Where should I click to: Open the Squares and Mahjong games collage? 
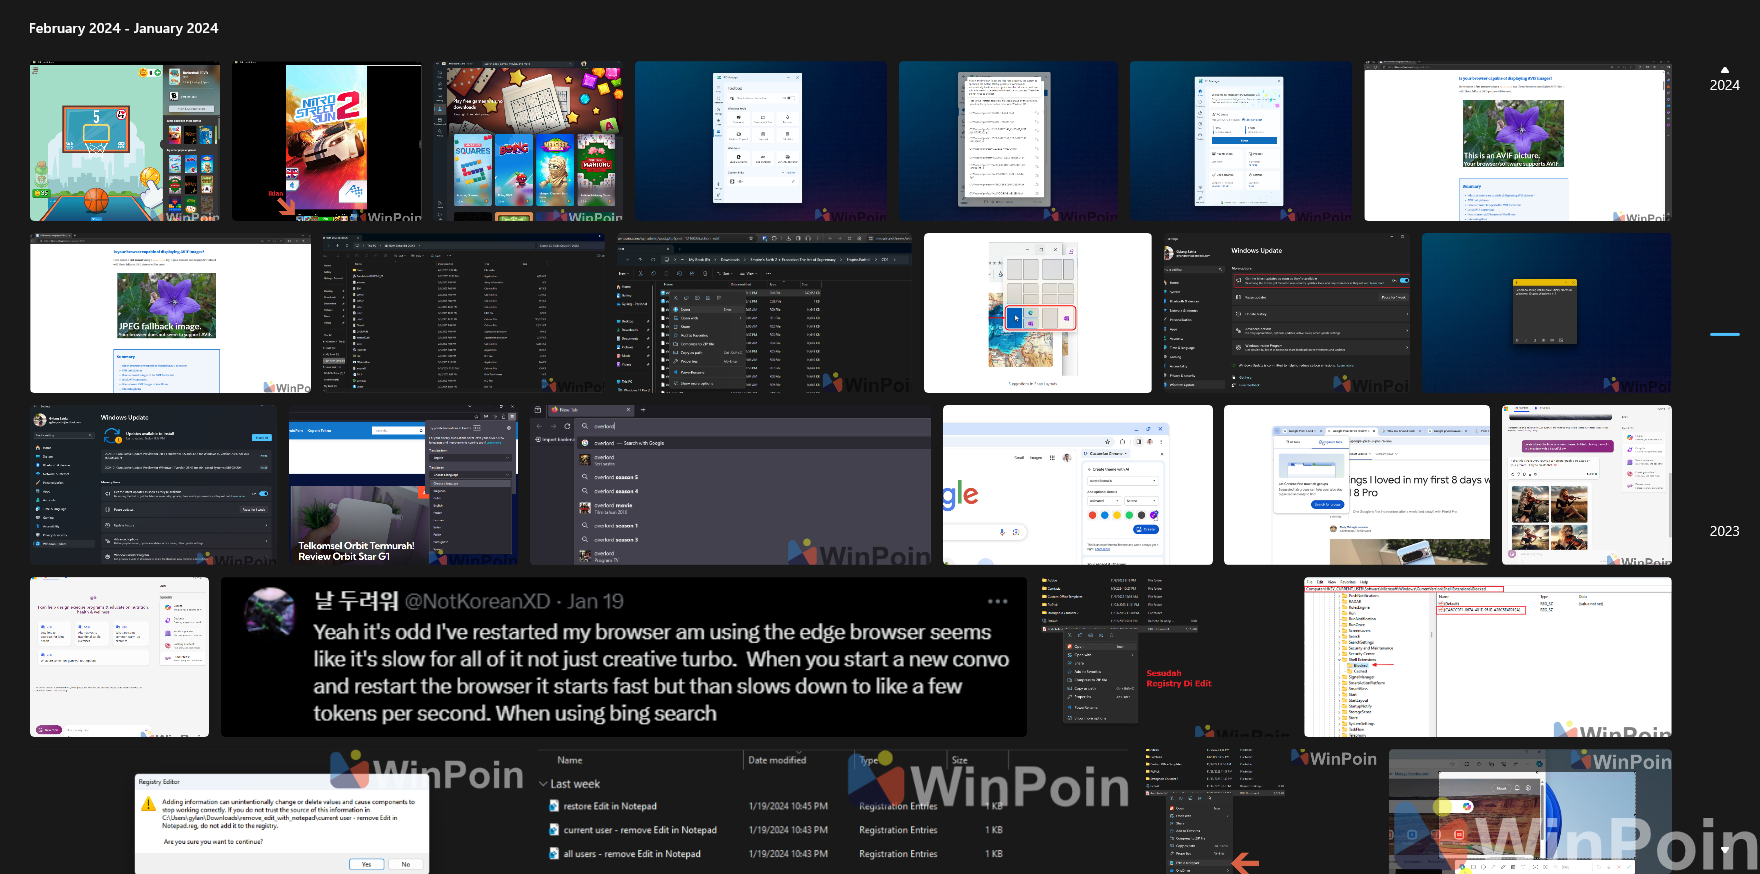(x=528, y=141)
